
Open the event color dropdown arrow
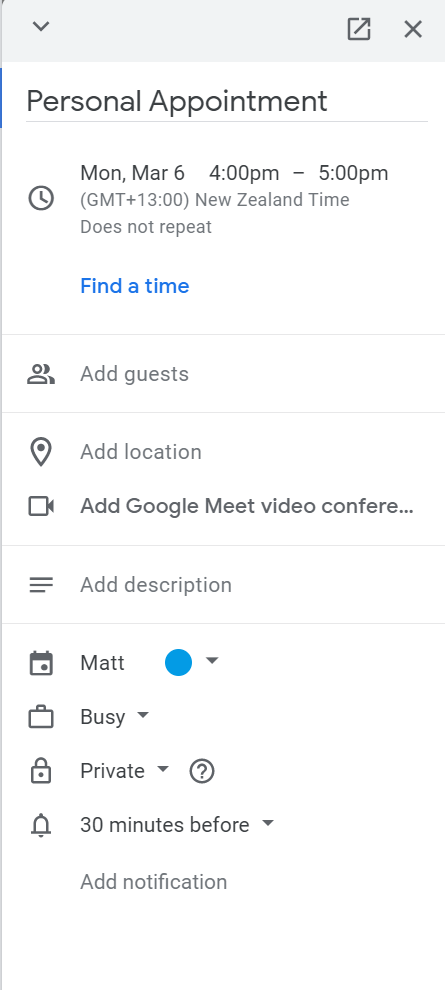(x=212, y=660)
